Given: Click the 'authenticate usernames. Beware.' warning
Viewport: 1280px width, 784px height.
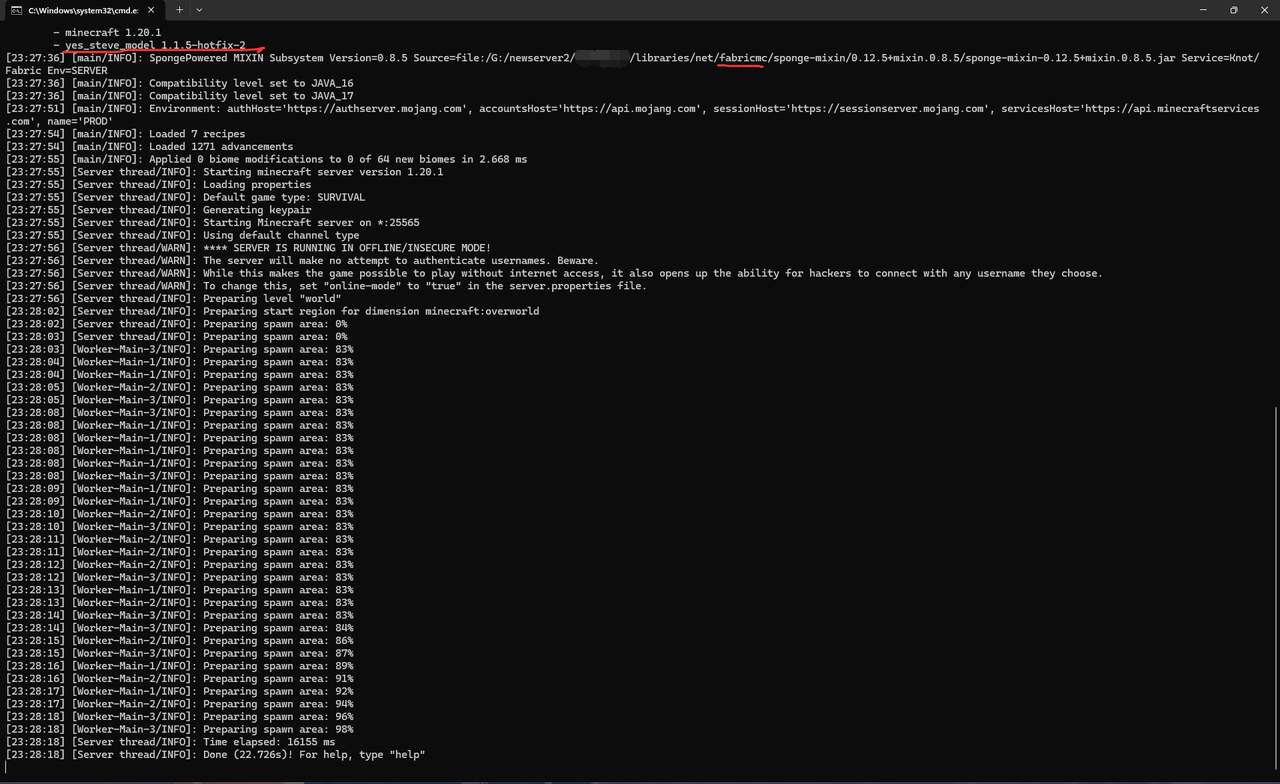Looking at the screenshot, I should coord(302,261).
